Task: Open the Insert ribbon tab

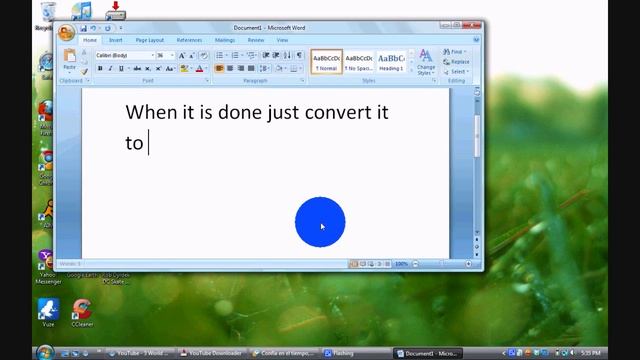Action: click(x=116, y=40)
